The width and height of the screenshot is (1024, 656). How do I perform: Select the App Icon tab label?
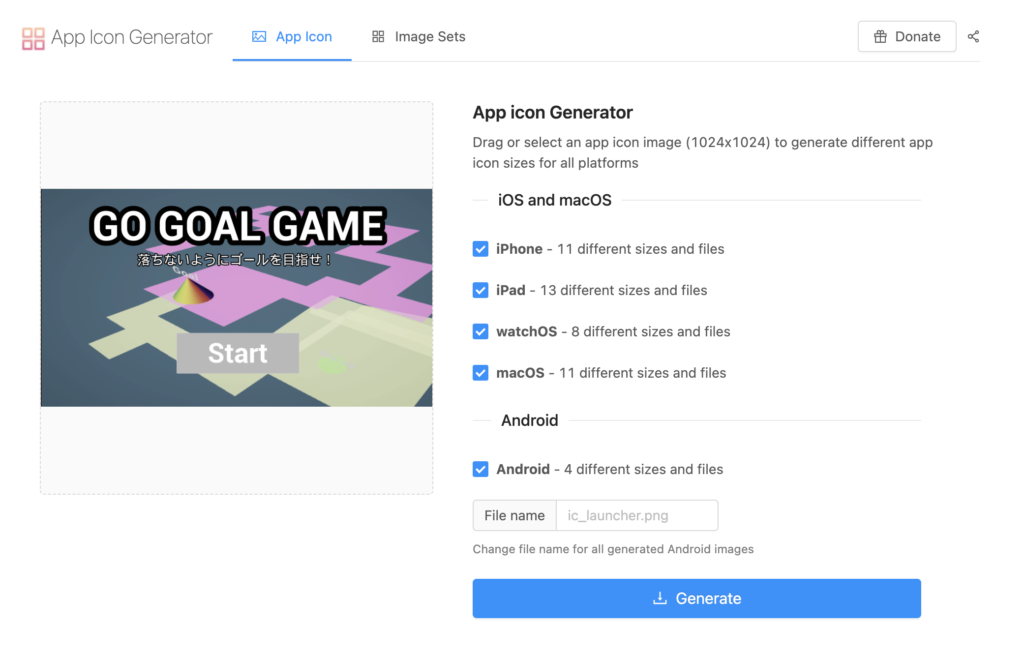coord(304,37)
